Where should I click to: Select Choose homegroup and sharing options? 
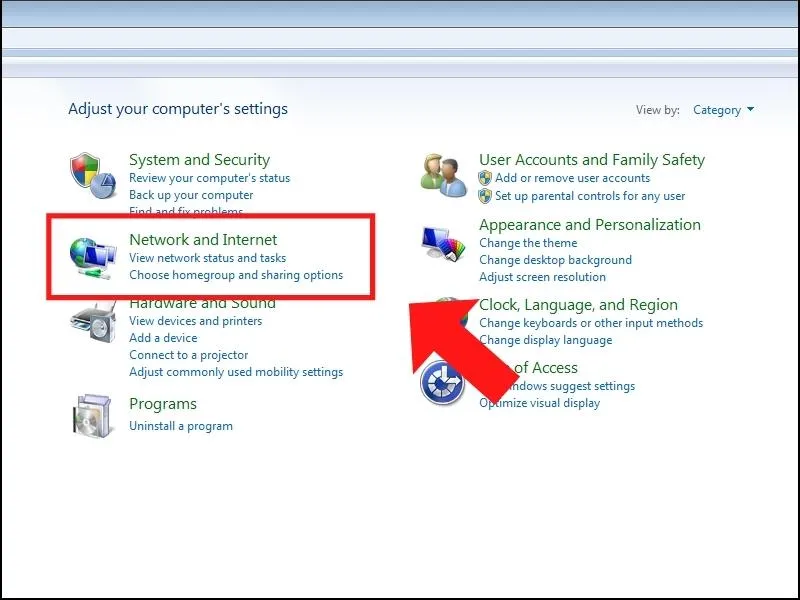(x=236, y=275)
